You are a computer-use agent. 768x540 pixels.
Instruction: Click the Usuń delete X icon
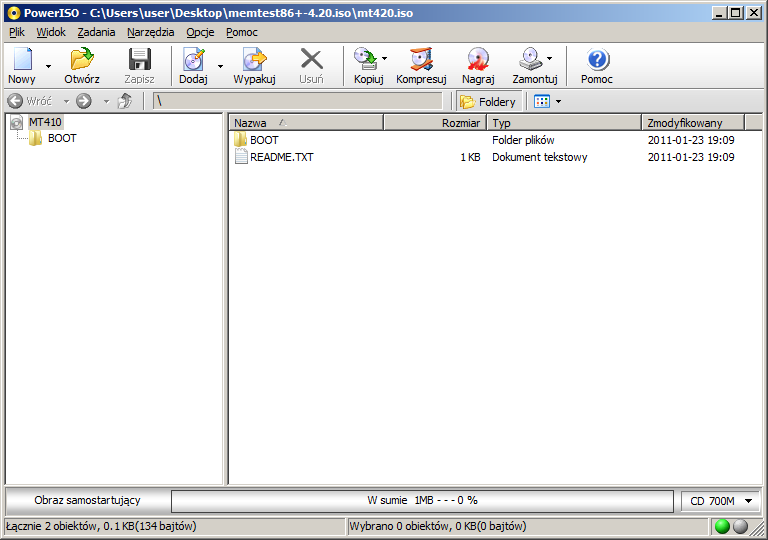(312, 59)
